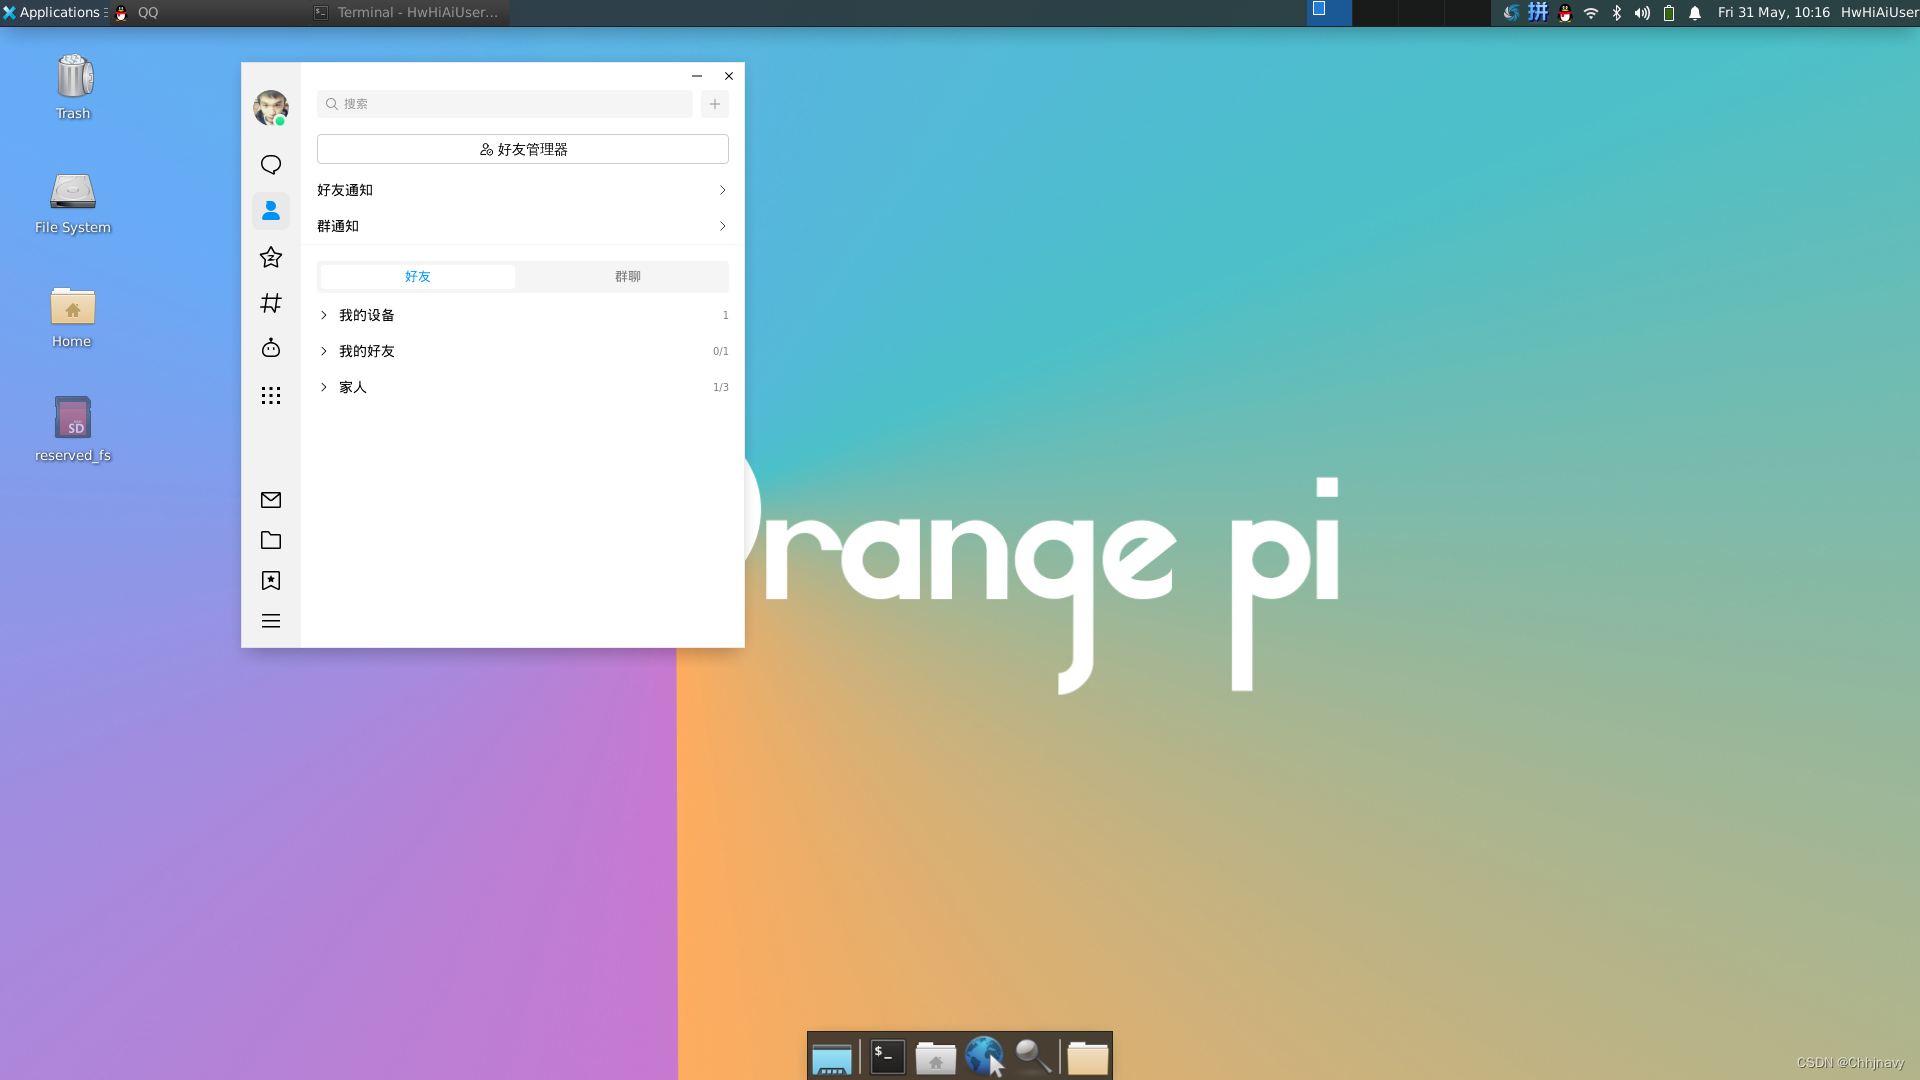Click the blue swirl tray icon
Image resolution: width=1920 pixels, height=1080 pixels.
click(x=1511, y=12)
